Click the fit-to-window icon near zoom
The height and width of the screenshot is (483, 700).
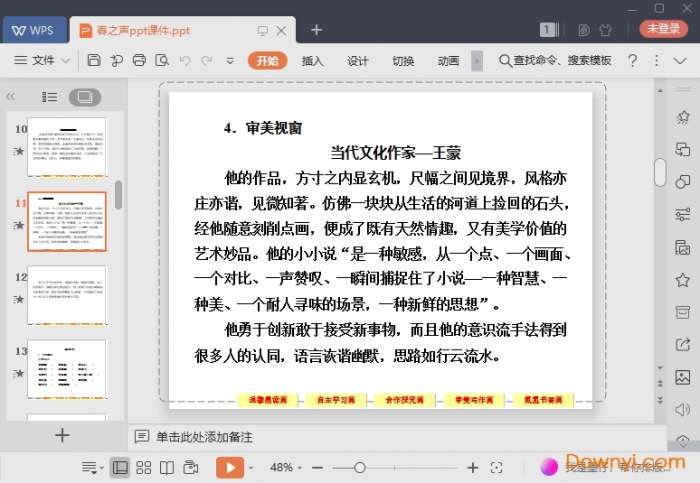[496, 467]
